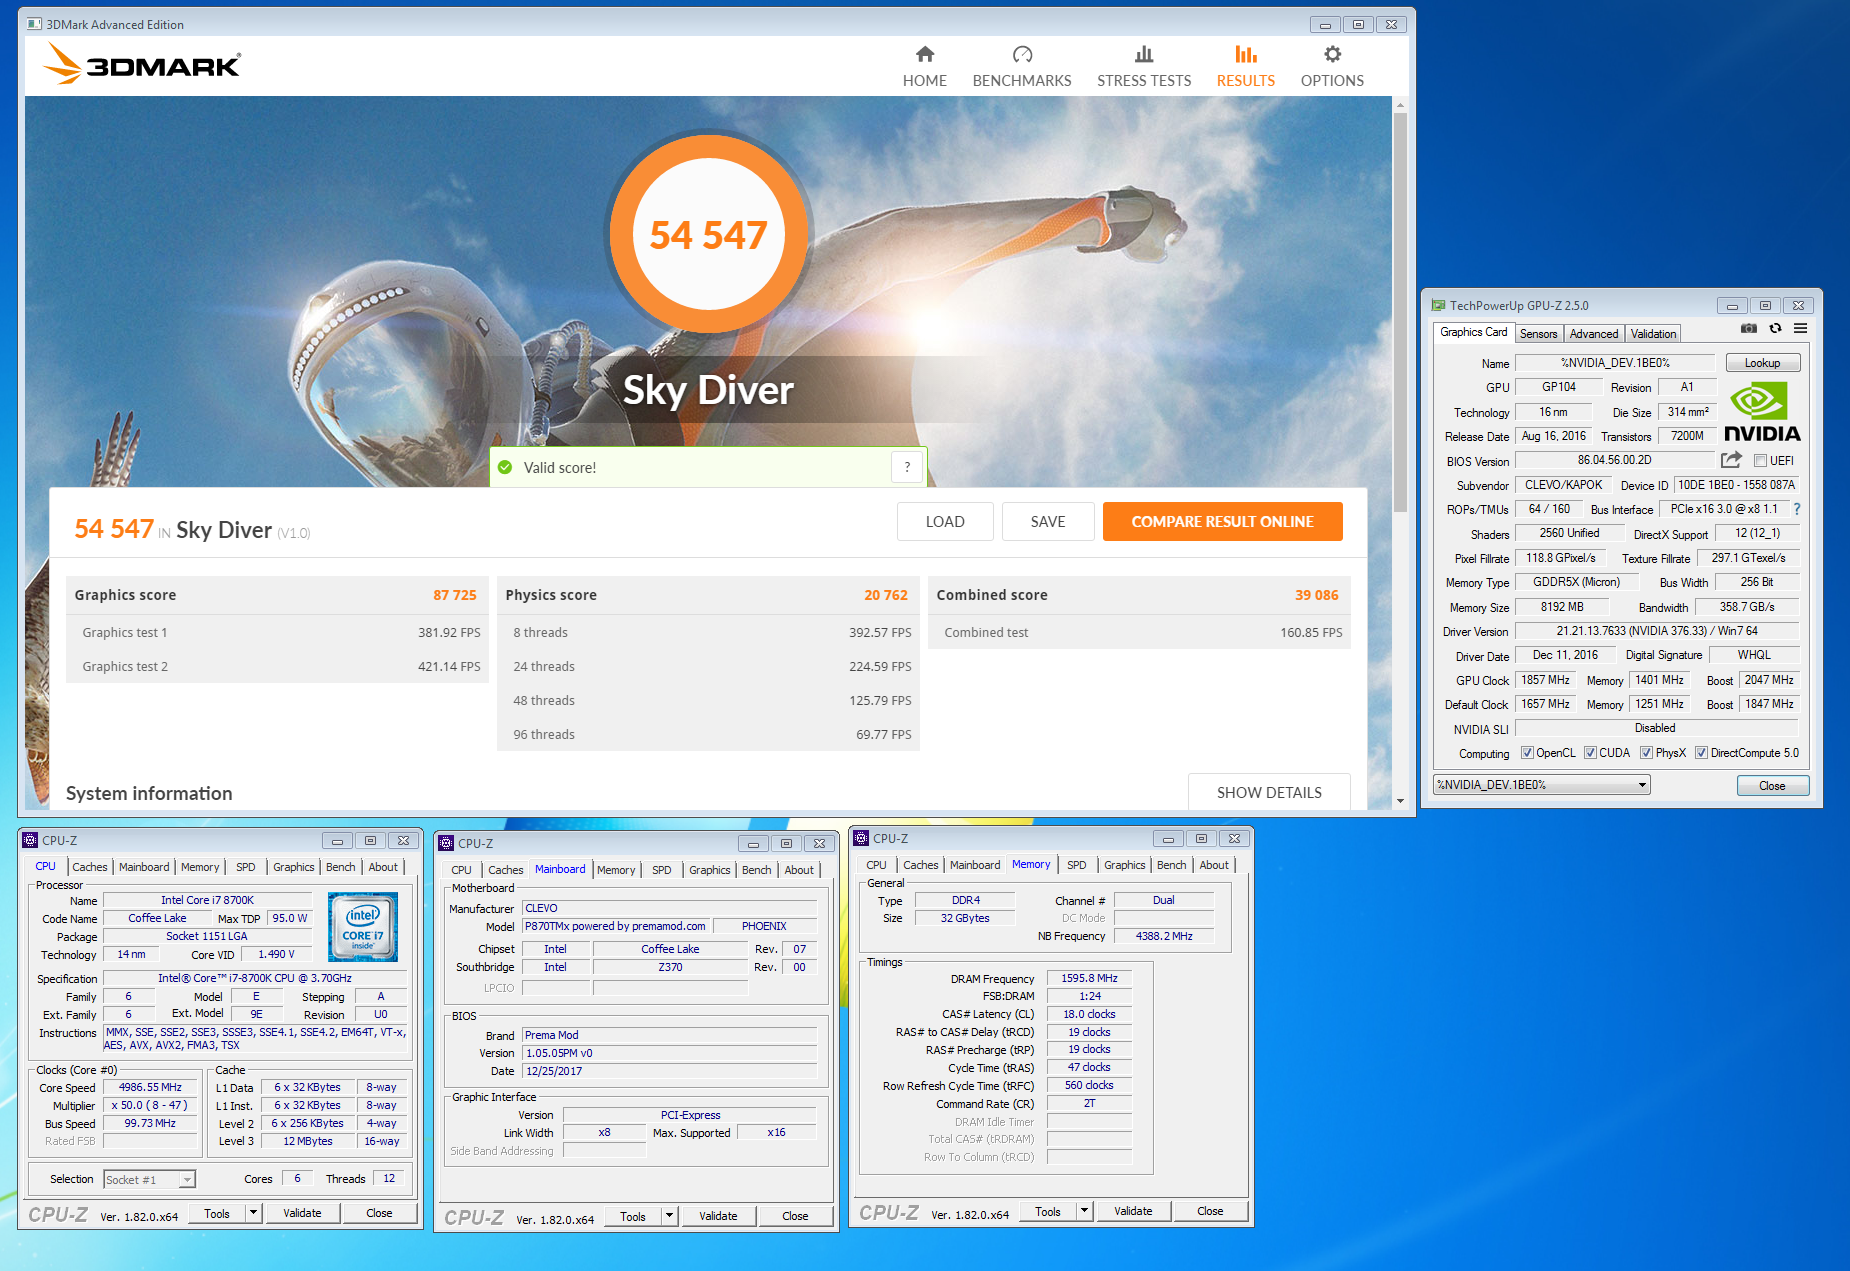1850x1271 pixels.
Task: Click the SAVE button in 3DMark
Action: [x=1048, y=521]
